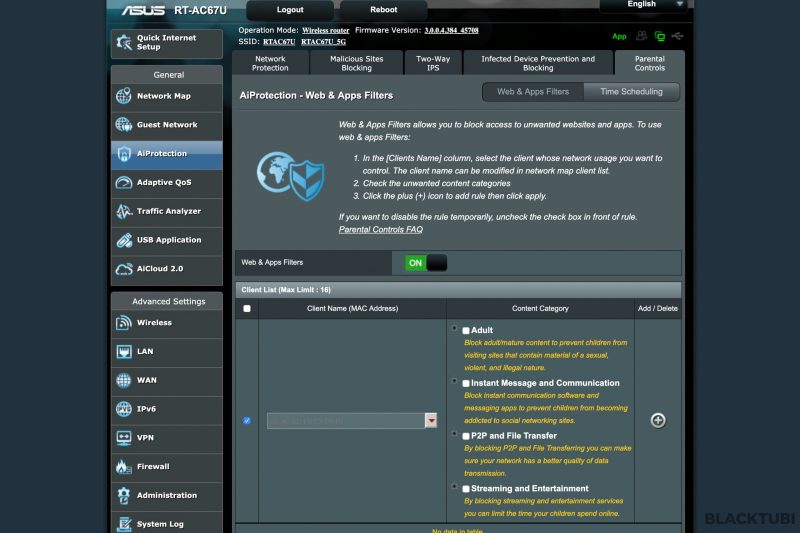Click the green App label
This screenshot has width=800, height=533.
[619, 36]
